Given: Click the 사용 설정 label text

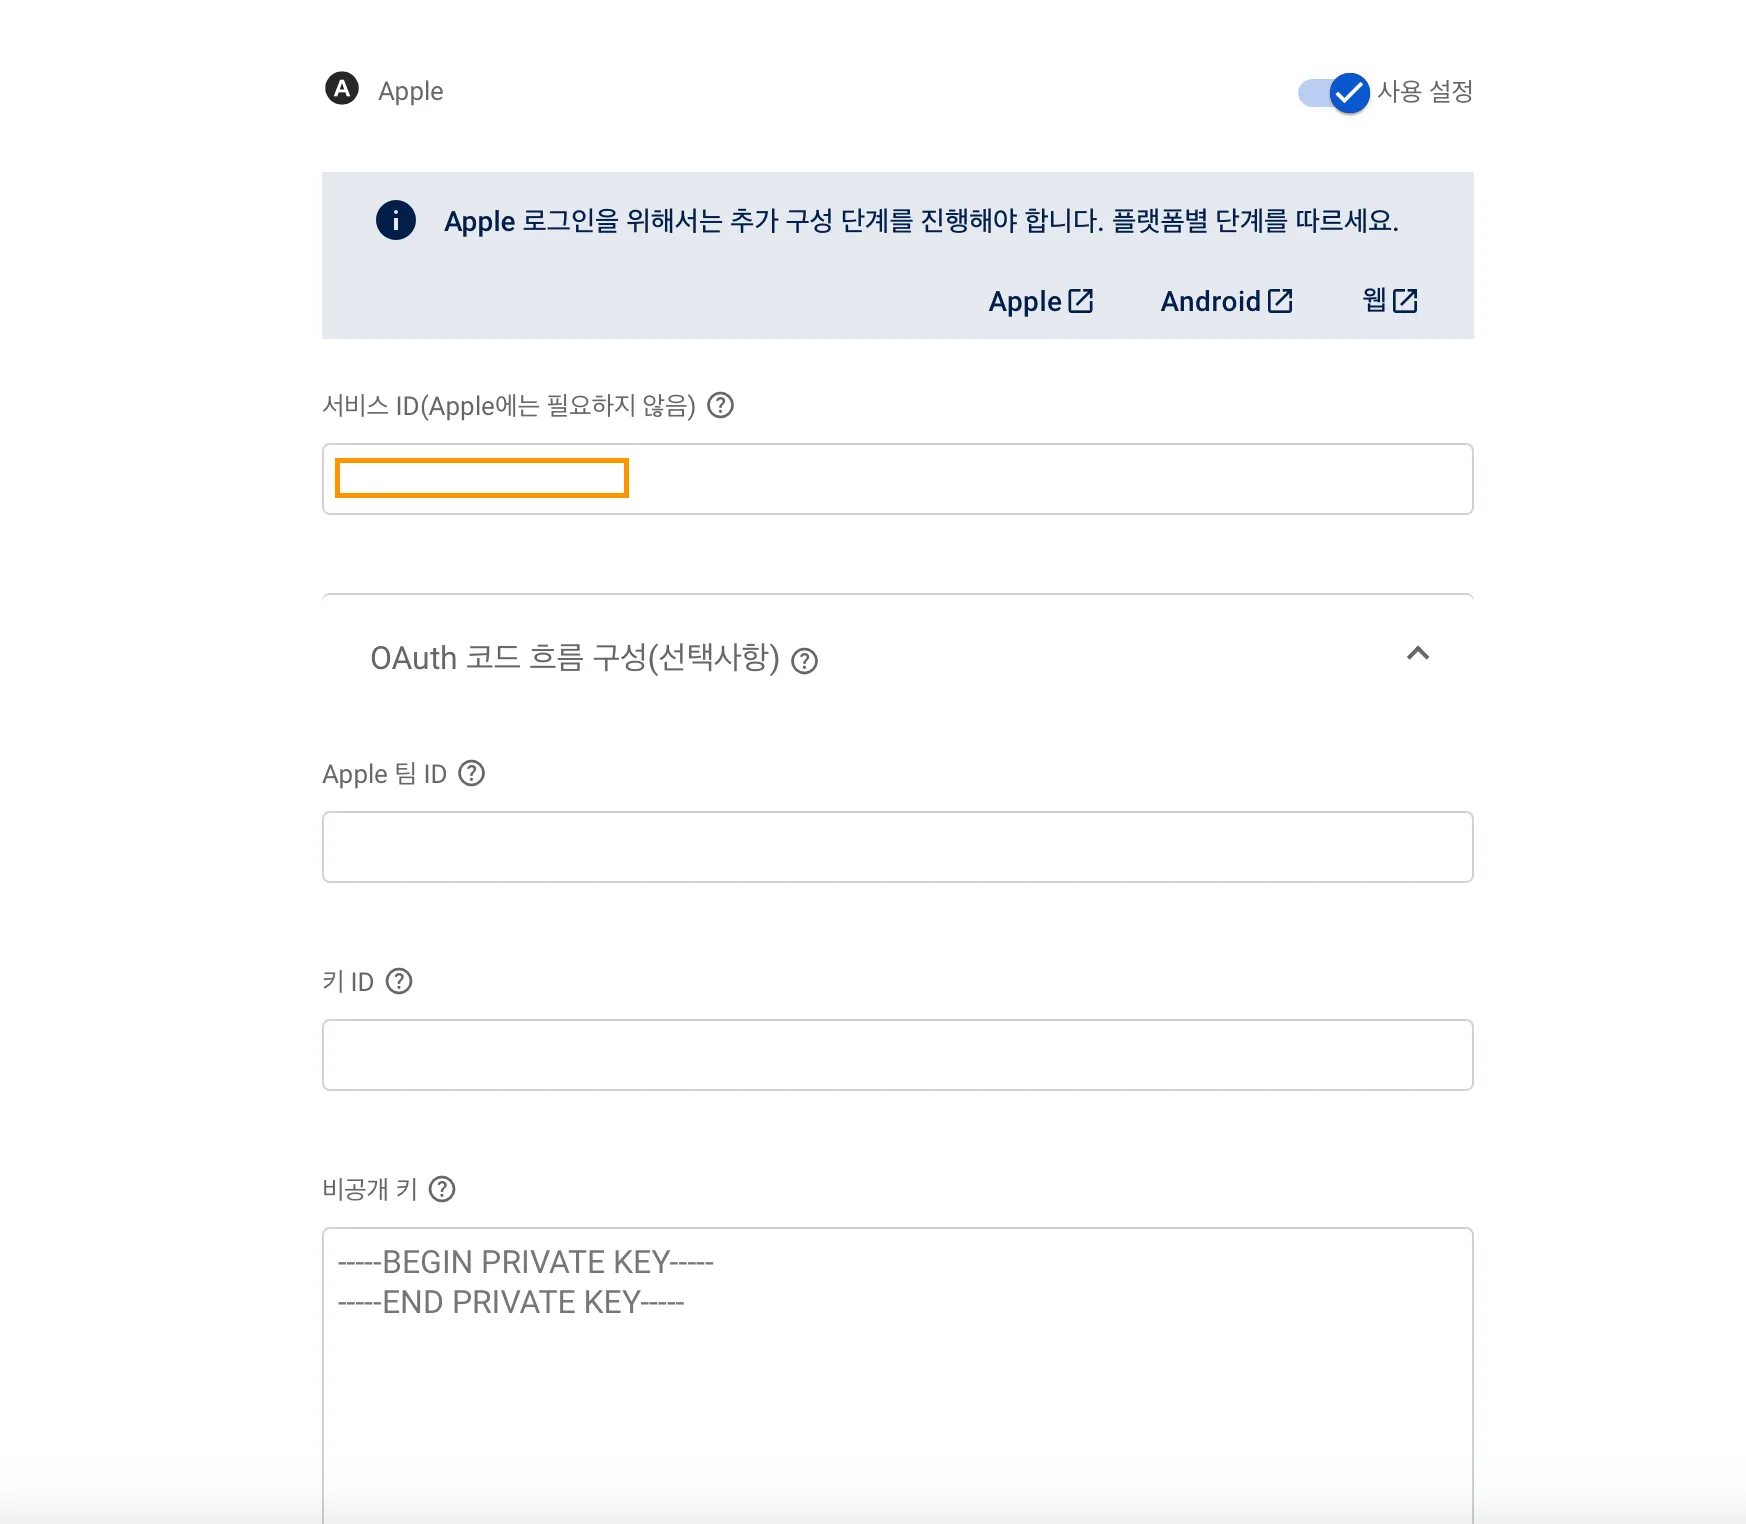Looking at the screenshot, I should click(1425, 92).
